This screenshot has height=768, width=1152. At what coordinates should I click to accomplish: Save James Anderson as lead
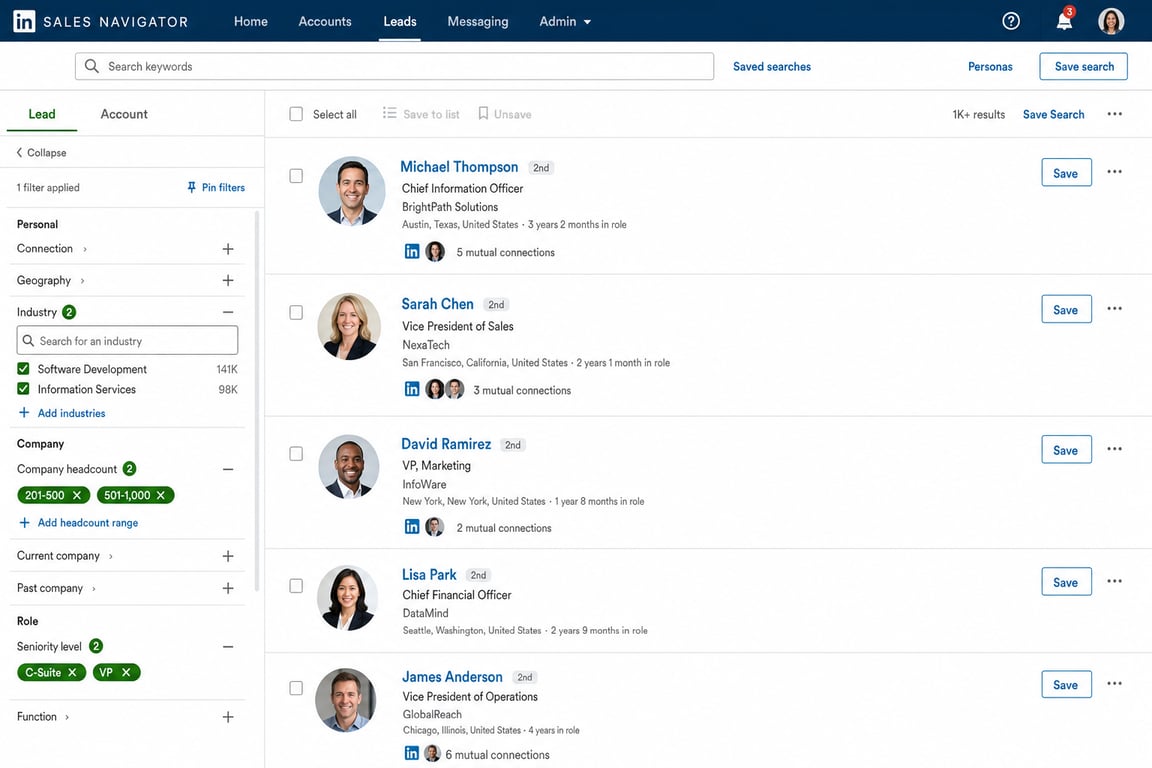point(1066,684)
